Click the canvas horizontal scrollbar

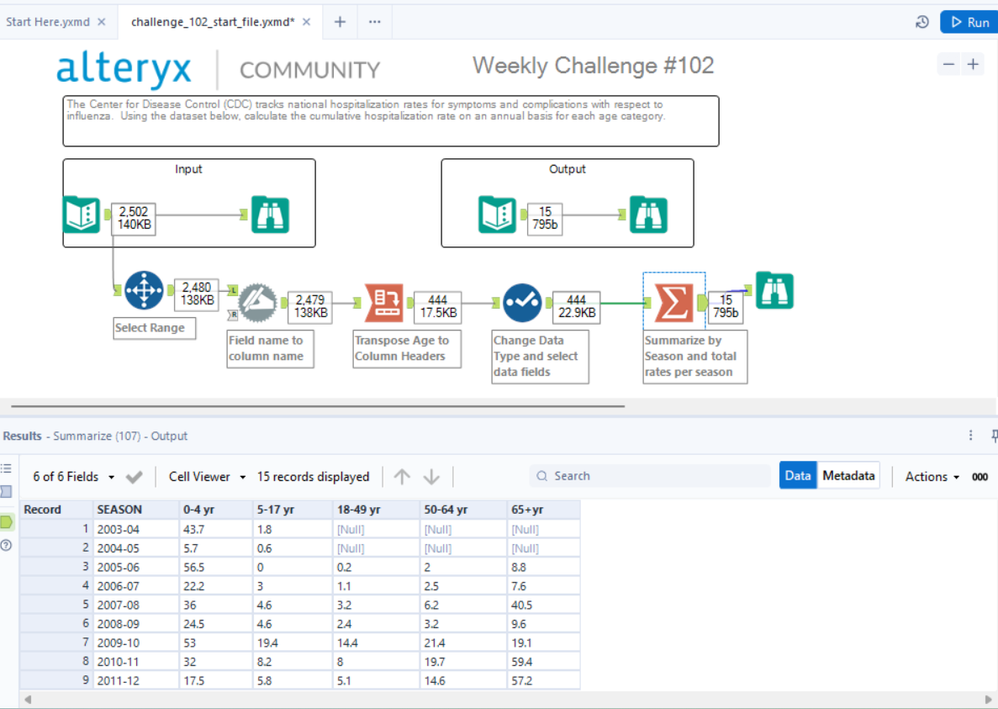click(x=318, y=405)
